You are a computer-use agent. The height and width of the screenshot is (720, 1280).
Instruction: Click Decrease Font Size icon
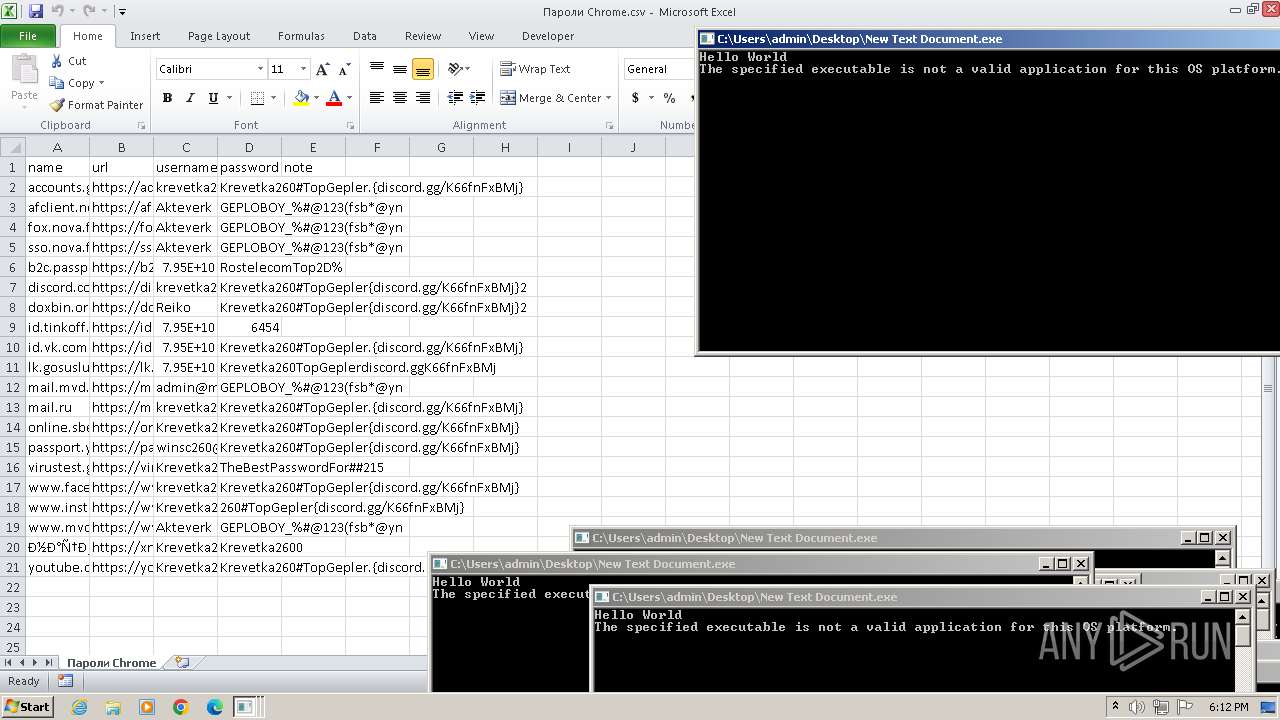pos(344,69)
